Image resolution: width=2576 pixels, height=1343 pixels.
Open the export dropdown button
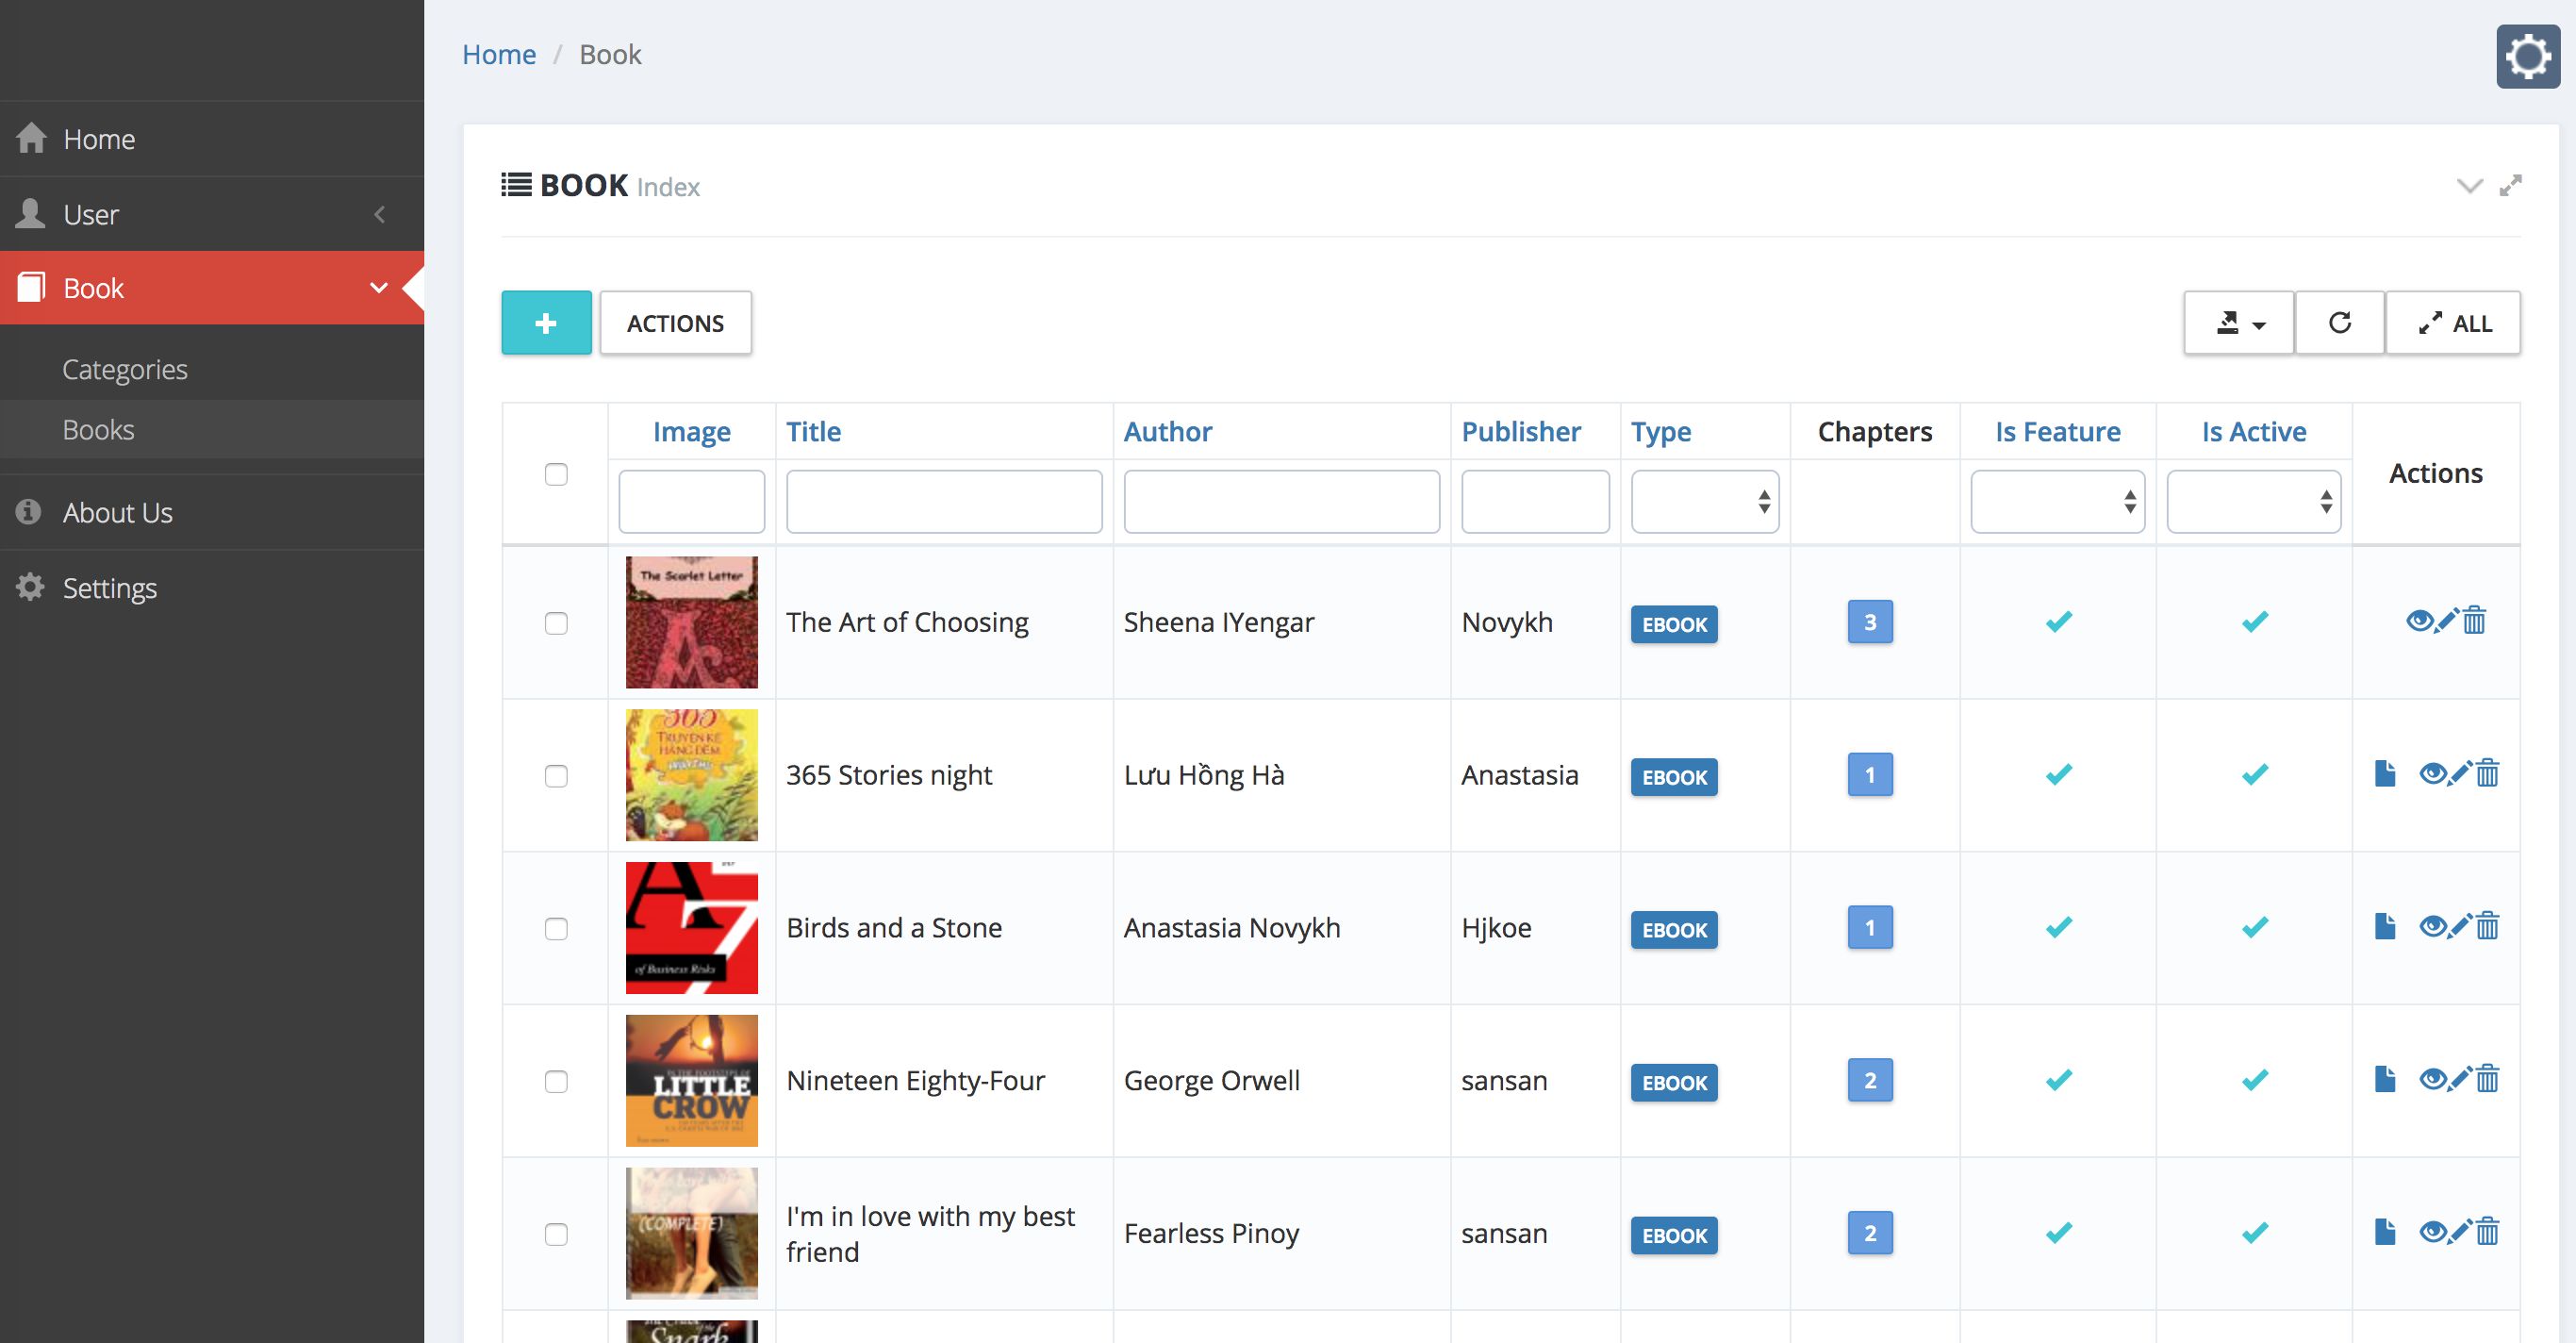tap(2238, 323)
